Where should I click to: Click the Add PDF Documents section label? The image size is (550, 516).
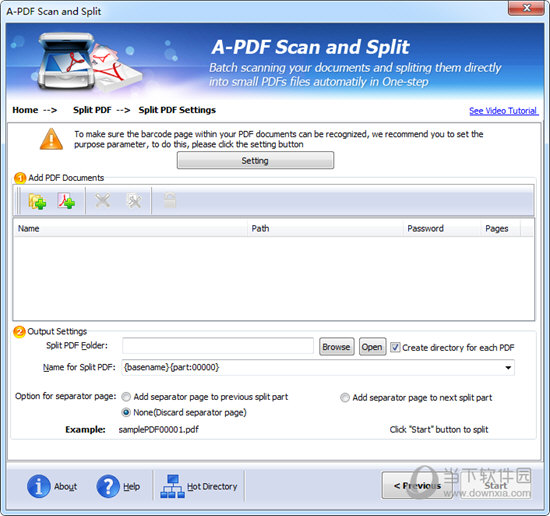click(66, 178)
